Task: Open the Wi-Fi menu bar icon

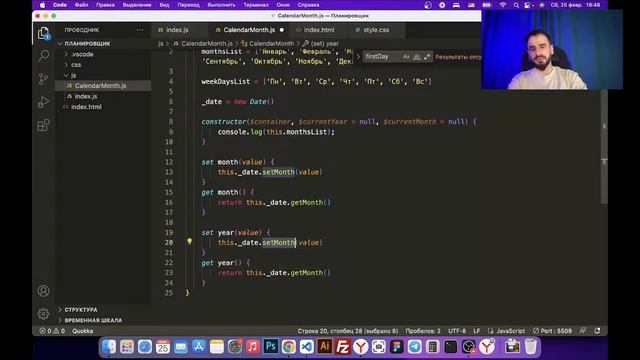Action: coord(503,5)
